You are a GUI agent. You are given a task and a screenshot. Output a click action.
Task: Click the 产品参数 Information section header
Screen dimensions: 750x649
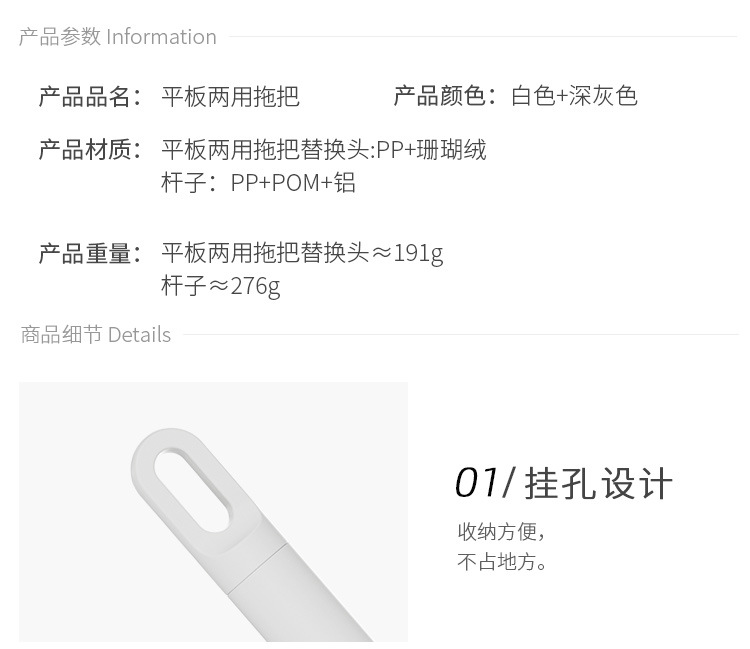[x=118, y=37]
